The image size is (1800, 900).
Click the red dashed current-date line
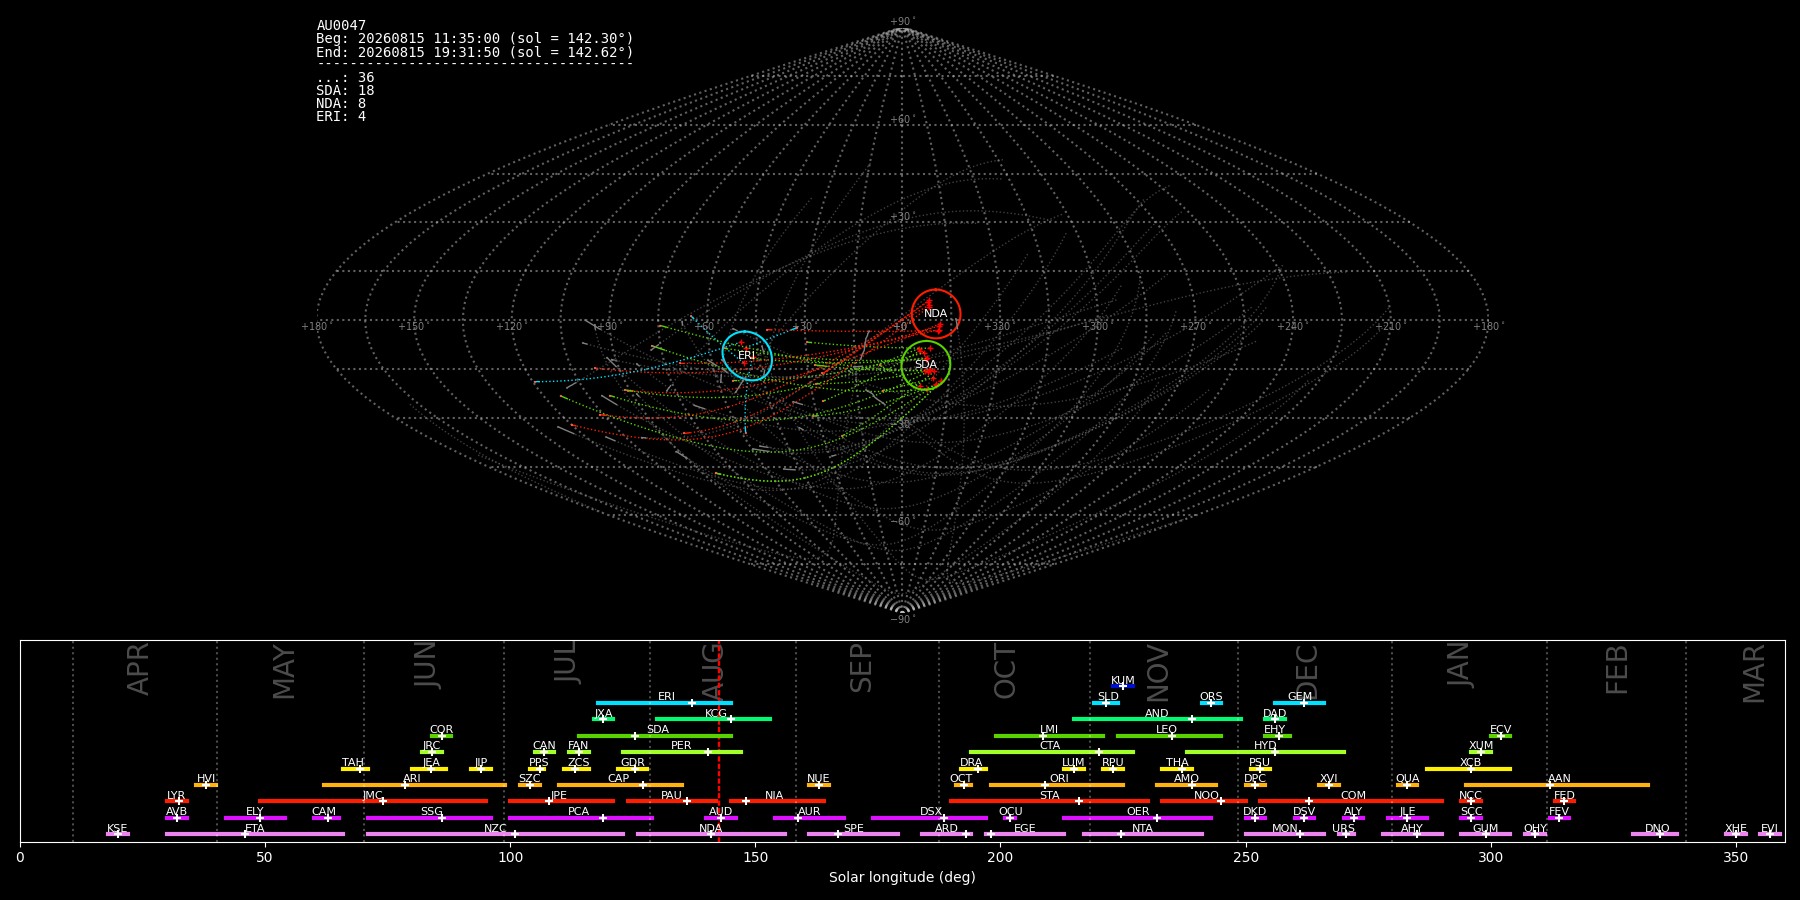point(718,741)
